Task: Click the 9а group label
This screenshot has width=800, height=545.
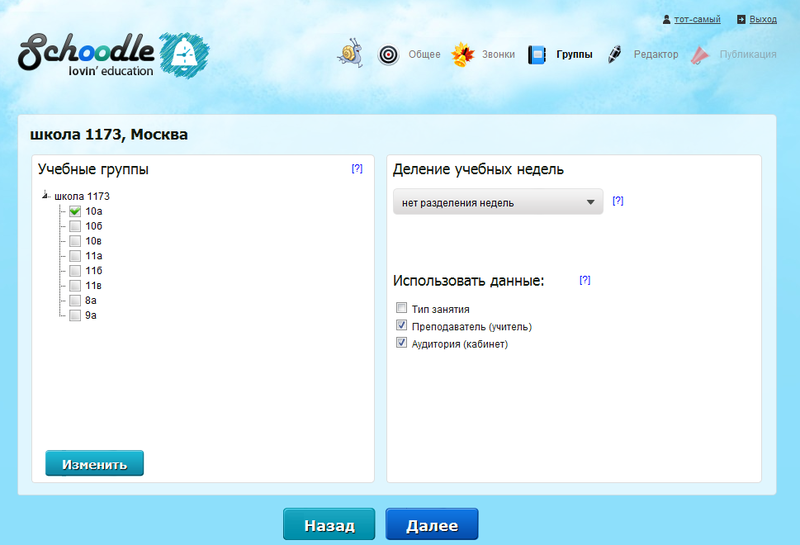Action: pos(91,315)
